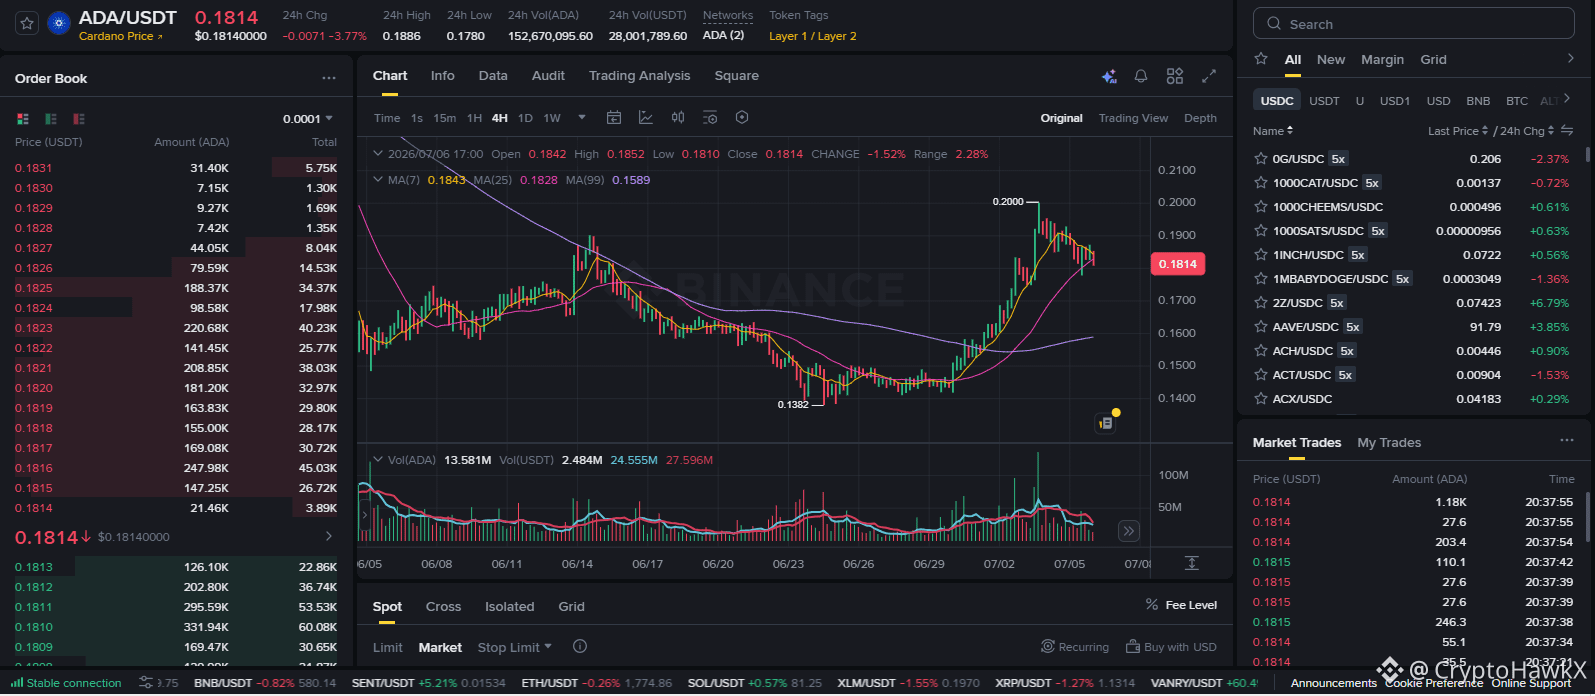This screenshot has width=1595, height=696.
Task: Open the Fee Level percent link
Action: pos(1181,605)
